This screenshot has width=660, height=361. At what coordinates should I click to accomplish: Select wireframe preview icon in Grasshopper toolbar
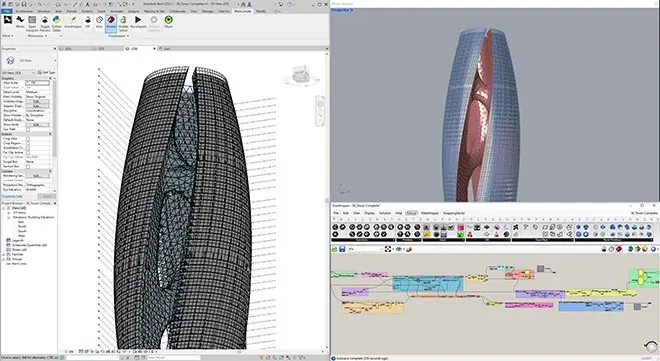click(x=612, y=249)
